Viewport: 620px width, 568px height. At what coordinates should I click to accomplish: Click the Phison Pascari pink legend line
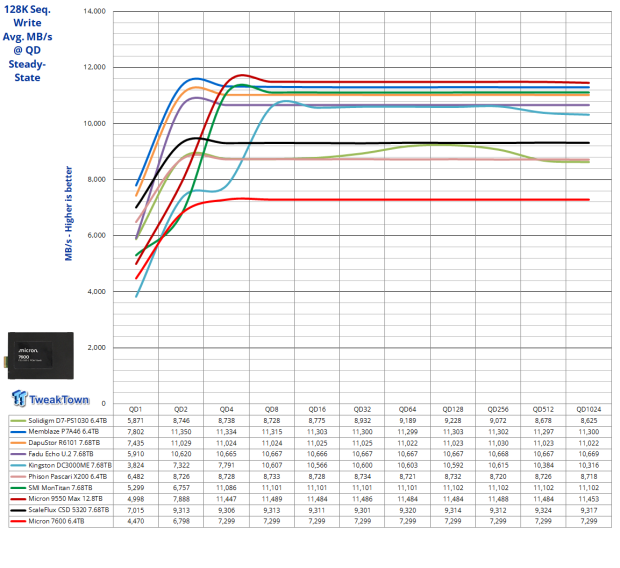click(x=18, y=477)
